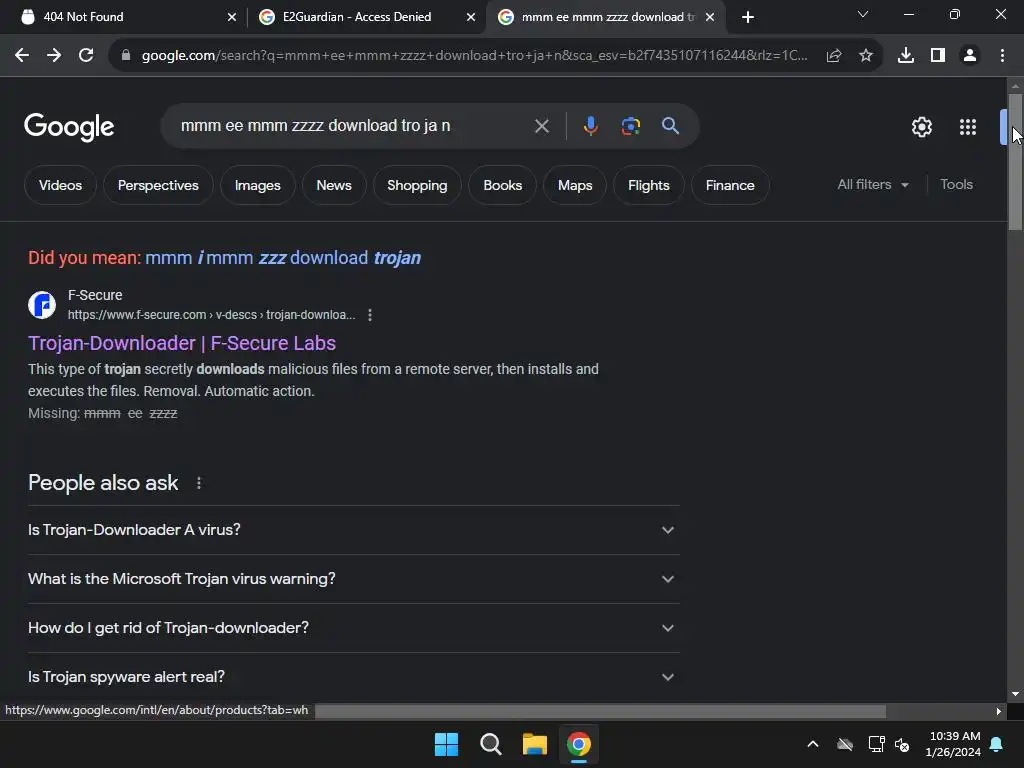Open the Chrome profile icon

[x=970, y=56]
